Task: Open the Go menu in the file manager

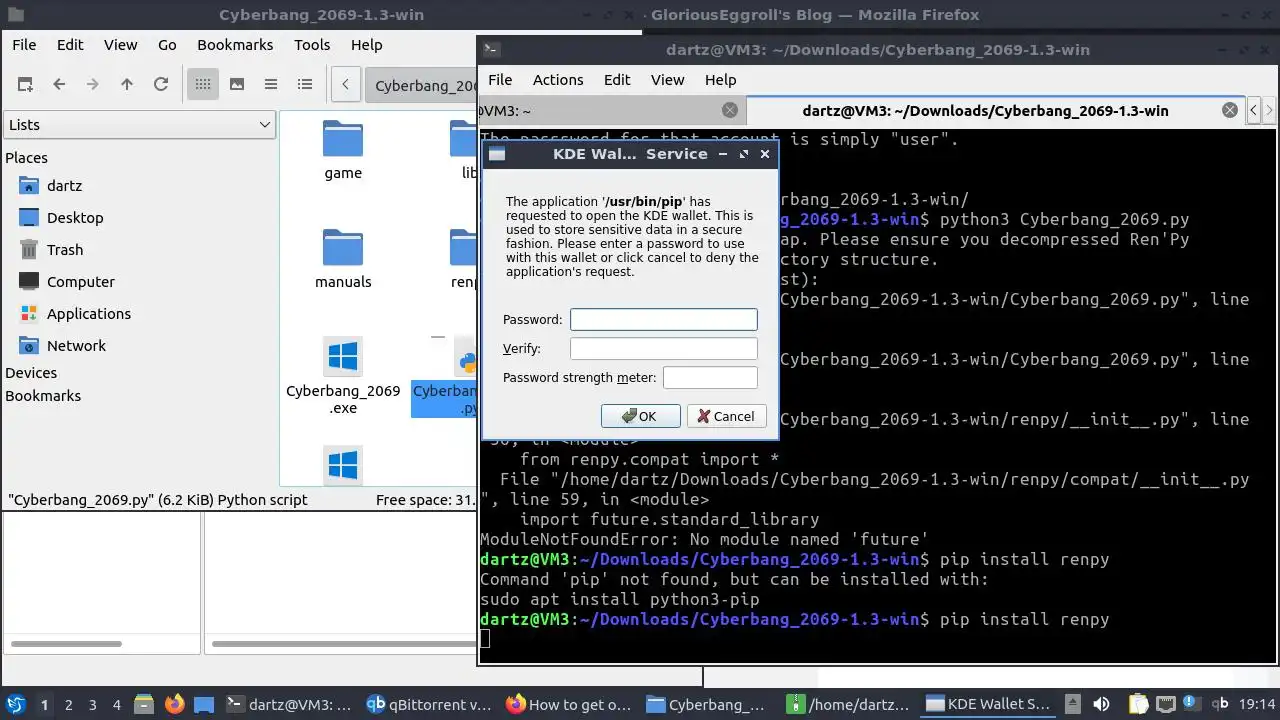Action: click(167, 45)
